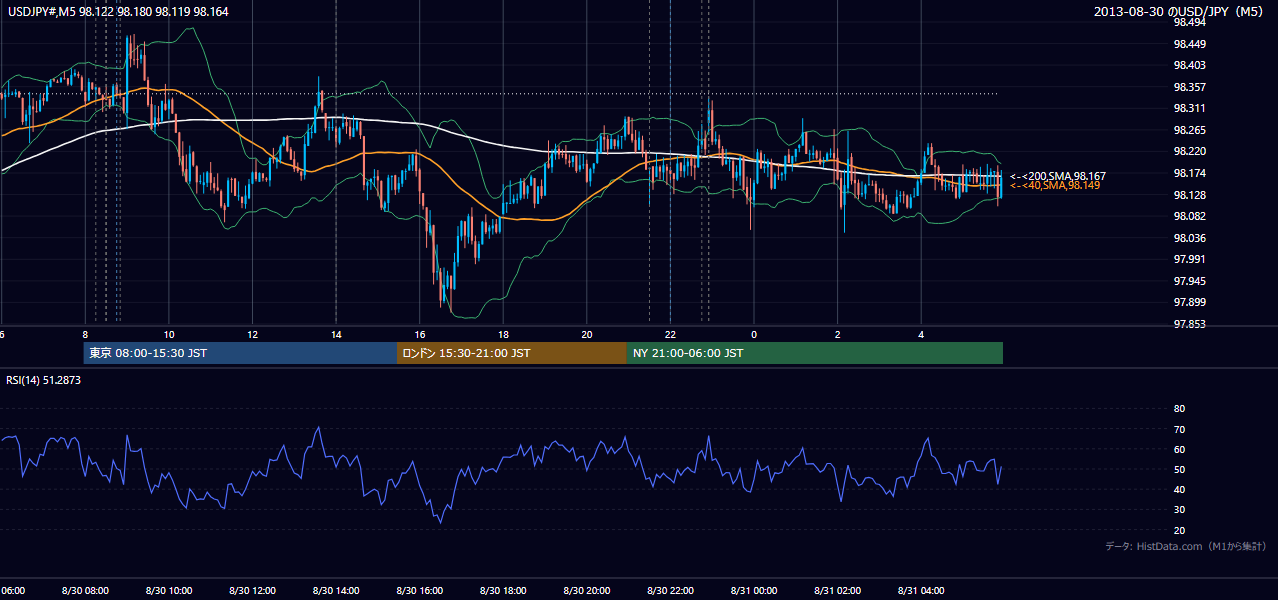Click the 8/30 18:00 bottom time label

503,591
